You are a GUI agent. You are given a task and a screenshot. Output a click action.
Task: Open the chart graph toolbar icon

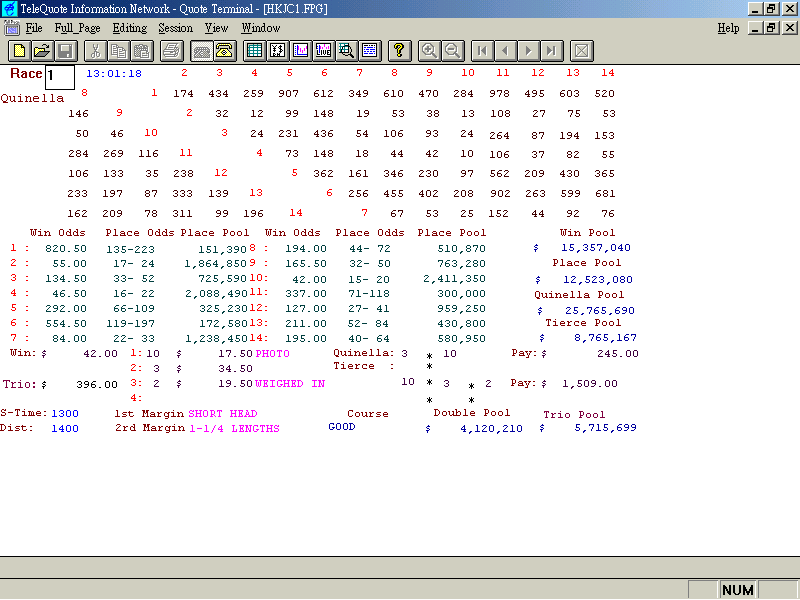pos(301,51)
